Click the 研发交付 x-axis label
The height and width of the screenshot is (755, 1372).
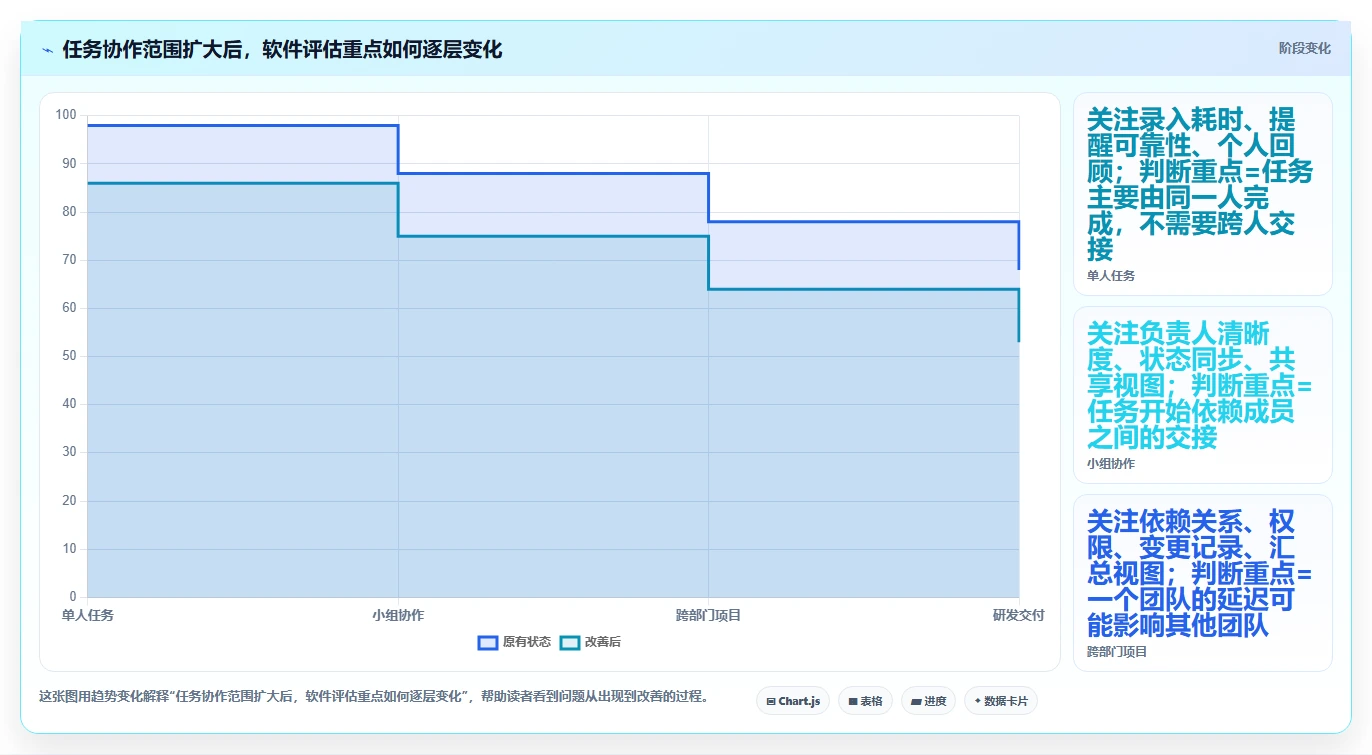click(x=1018, y=615)
